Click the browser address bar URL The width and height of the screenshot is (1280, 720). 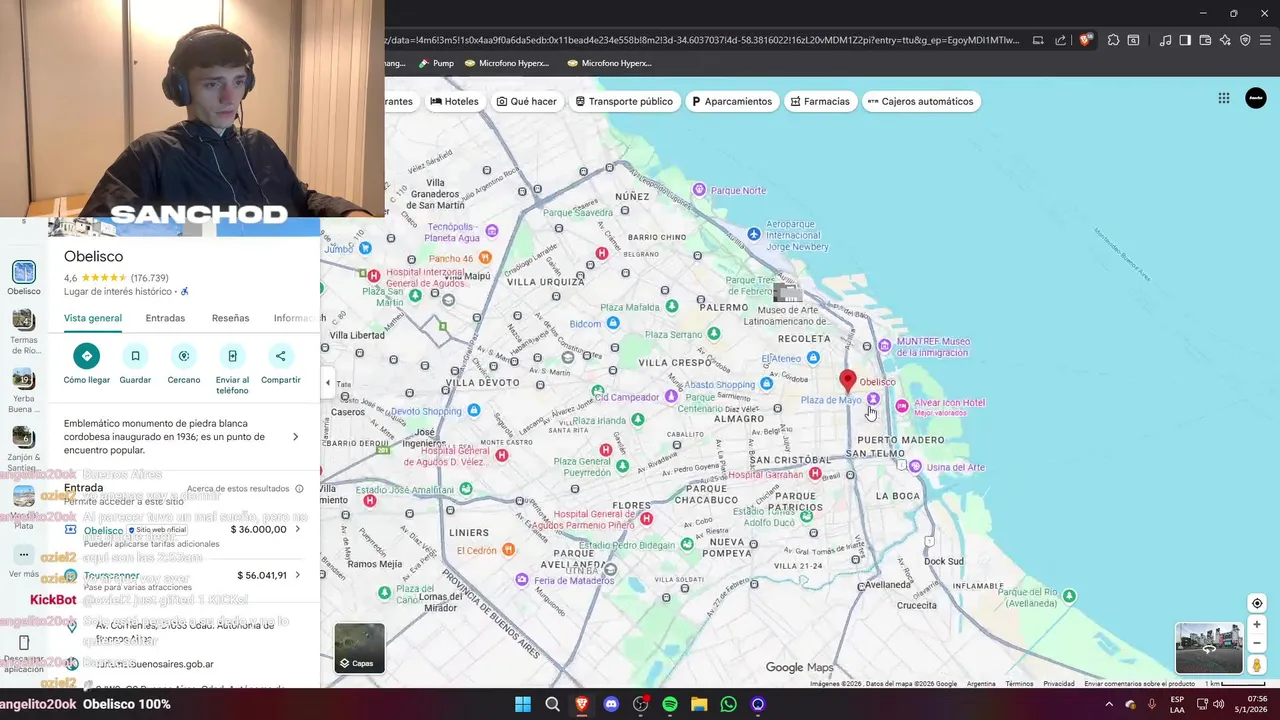pyautogui.click(x=705, y=40)
